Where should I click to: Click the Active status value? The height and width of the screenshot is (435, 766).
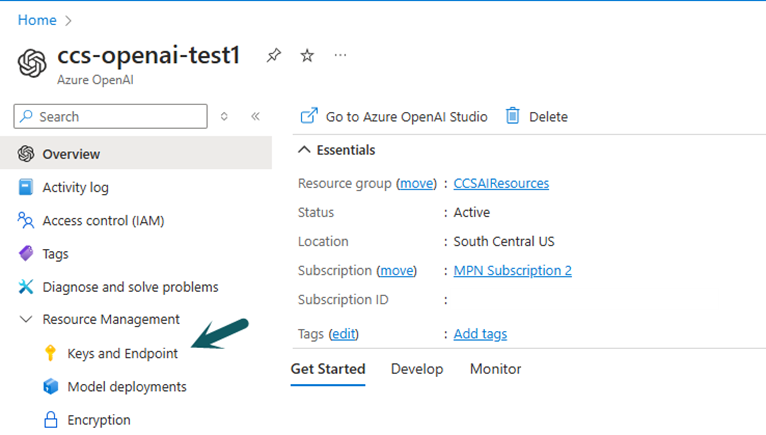(471, 212)
